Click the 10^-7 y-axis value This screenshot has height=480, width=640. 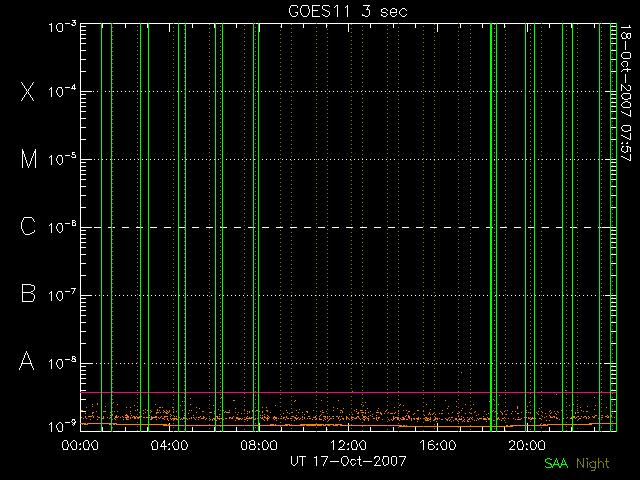click(62, 295)
